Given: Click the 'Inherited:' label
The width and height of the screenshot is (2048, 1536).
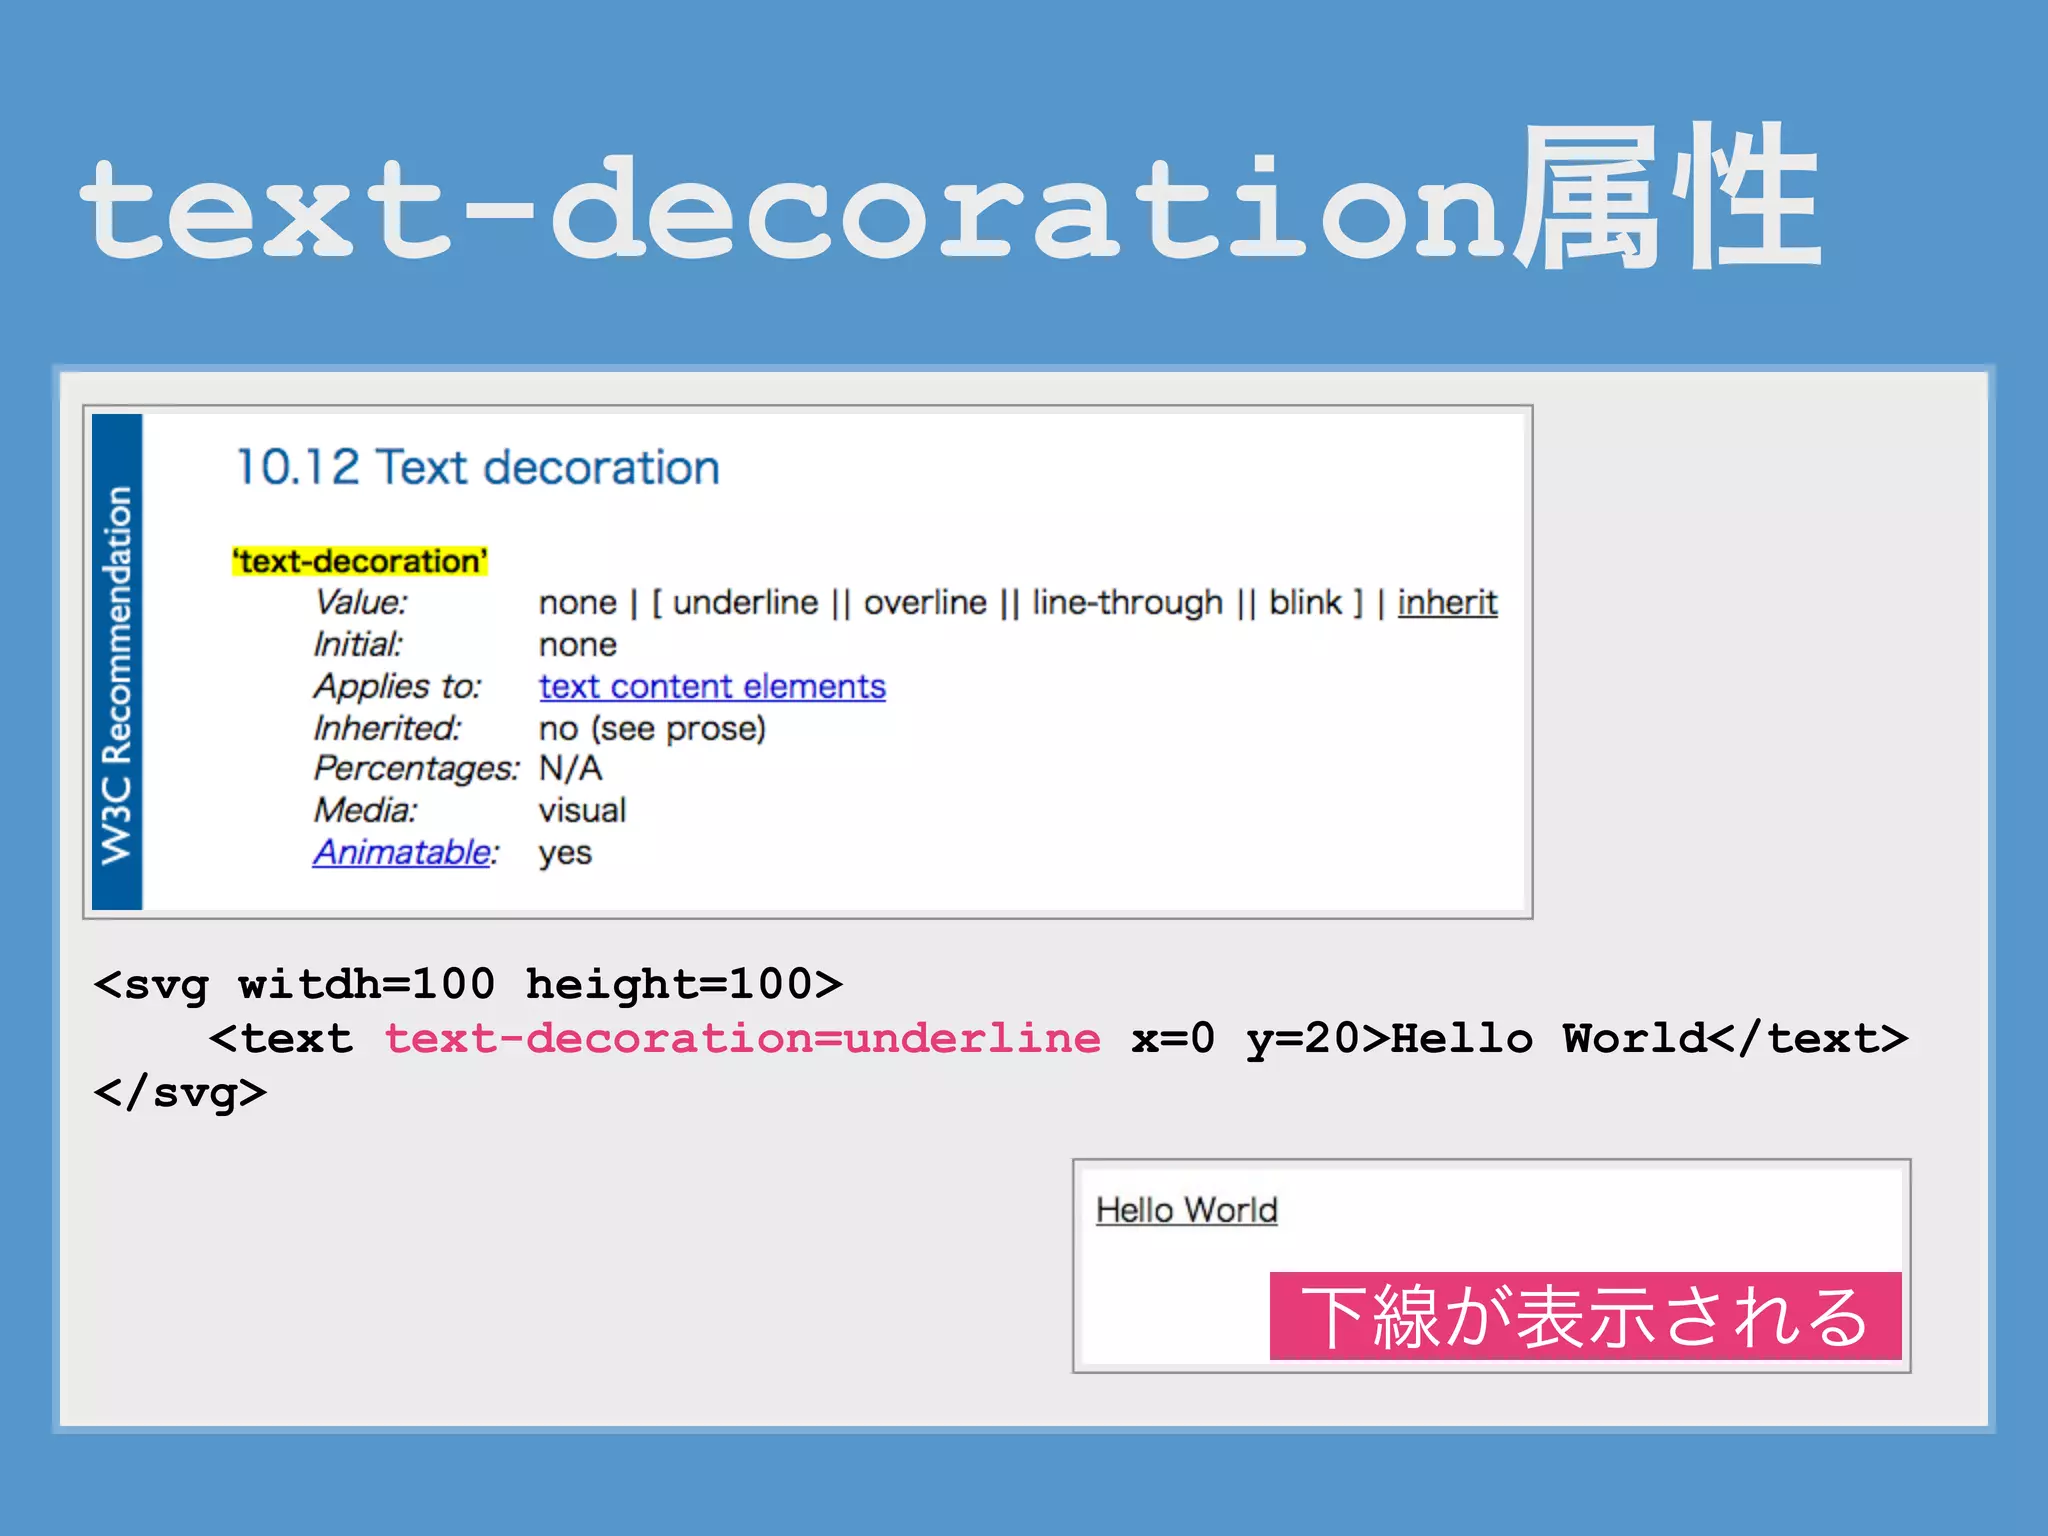Looking at the screenshot, I should (x=387, y=728).
